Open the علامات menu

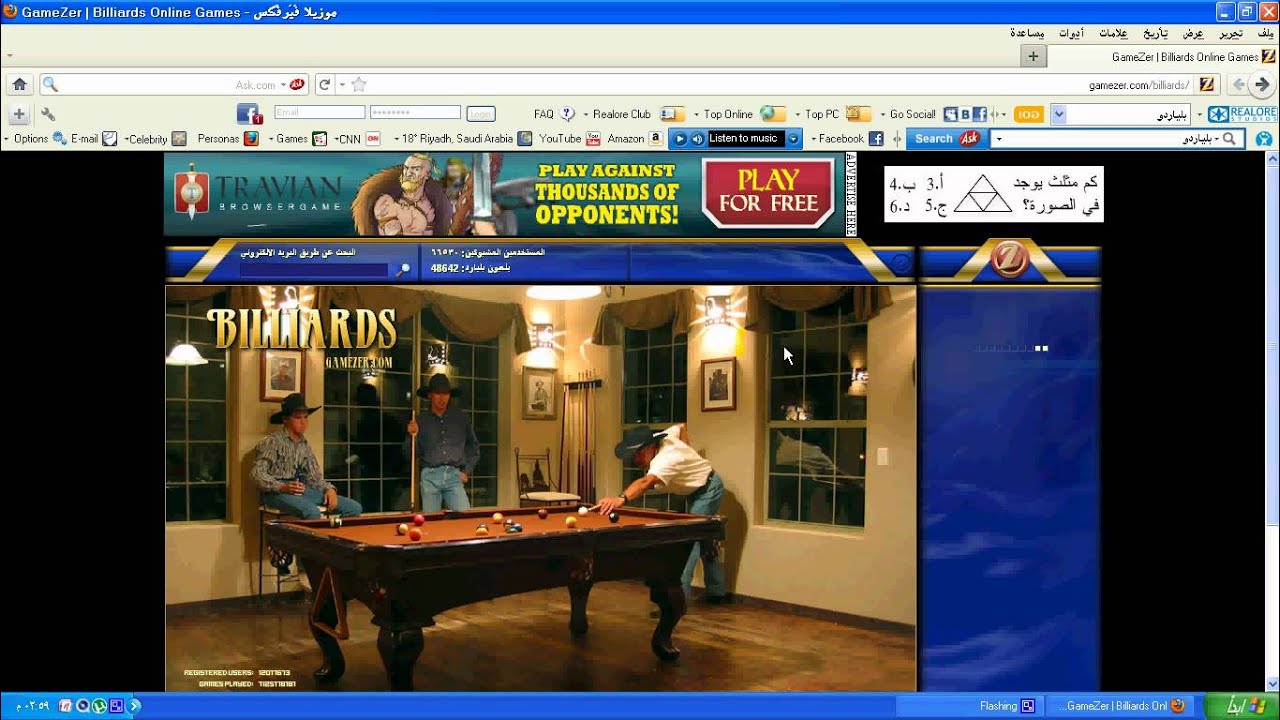pyautogui.click(x=1115, y=33)
